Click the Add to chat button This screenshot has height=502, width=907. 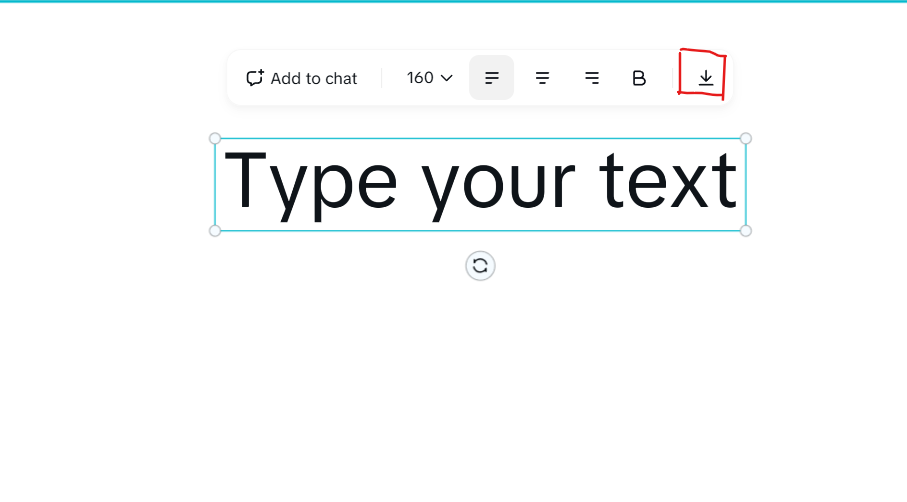(302, 78)
